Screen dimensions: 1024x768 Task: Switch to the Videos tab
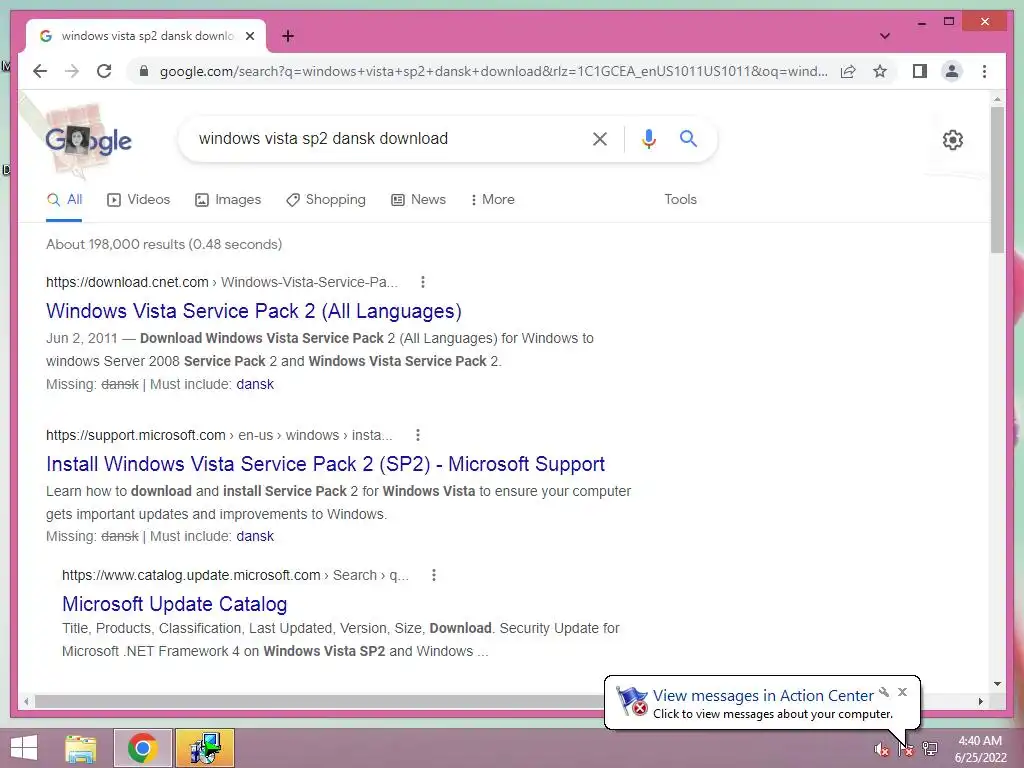pyautogui.click(x=138, y=200)
